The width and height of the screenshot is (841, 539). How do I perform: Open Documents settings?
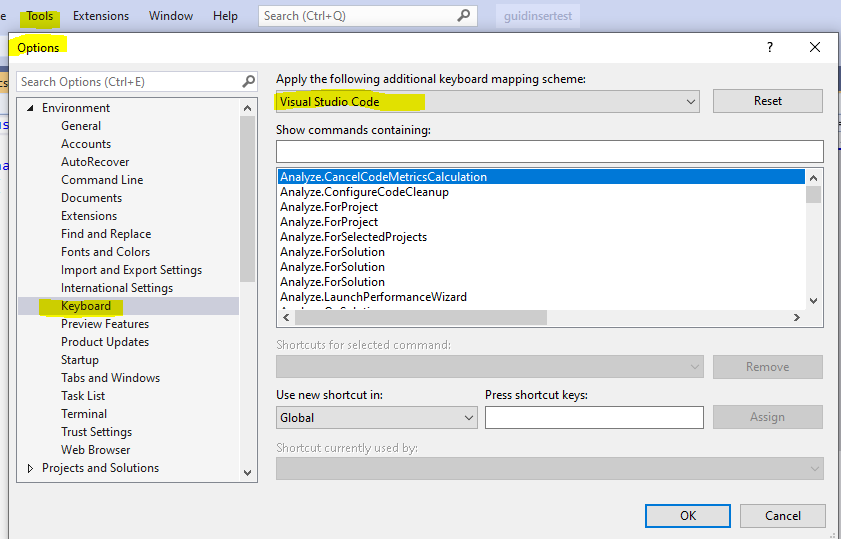pos(91,197)
